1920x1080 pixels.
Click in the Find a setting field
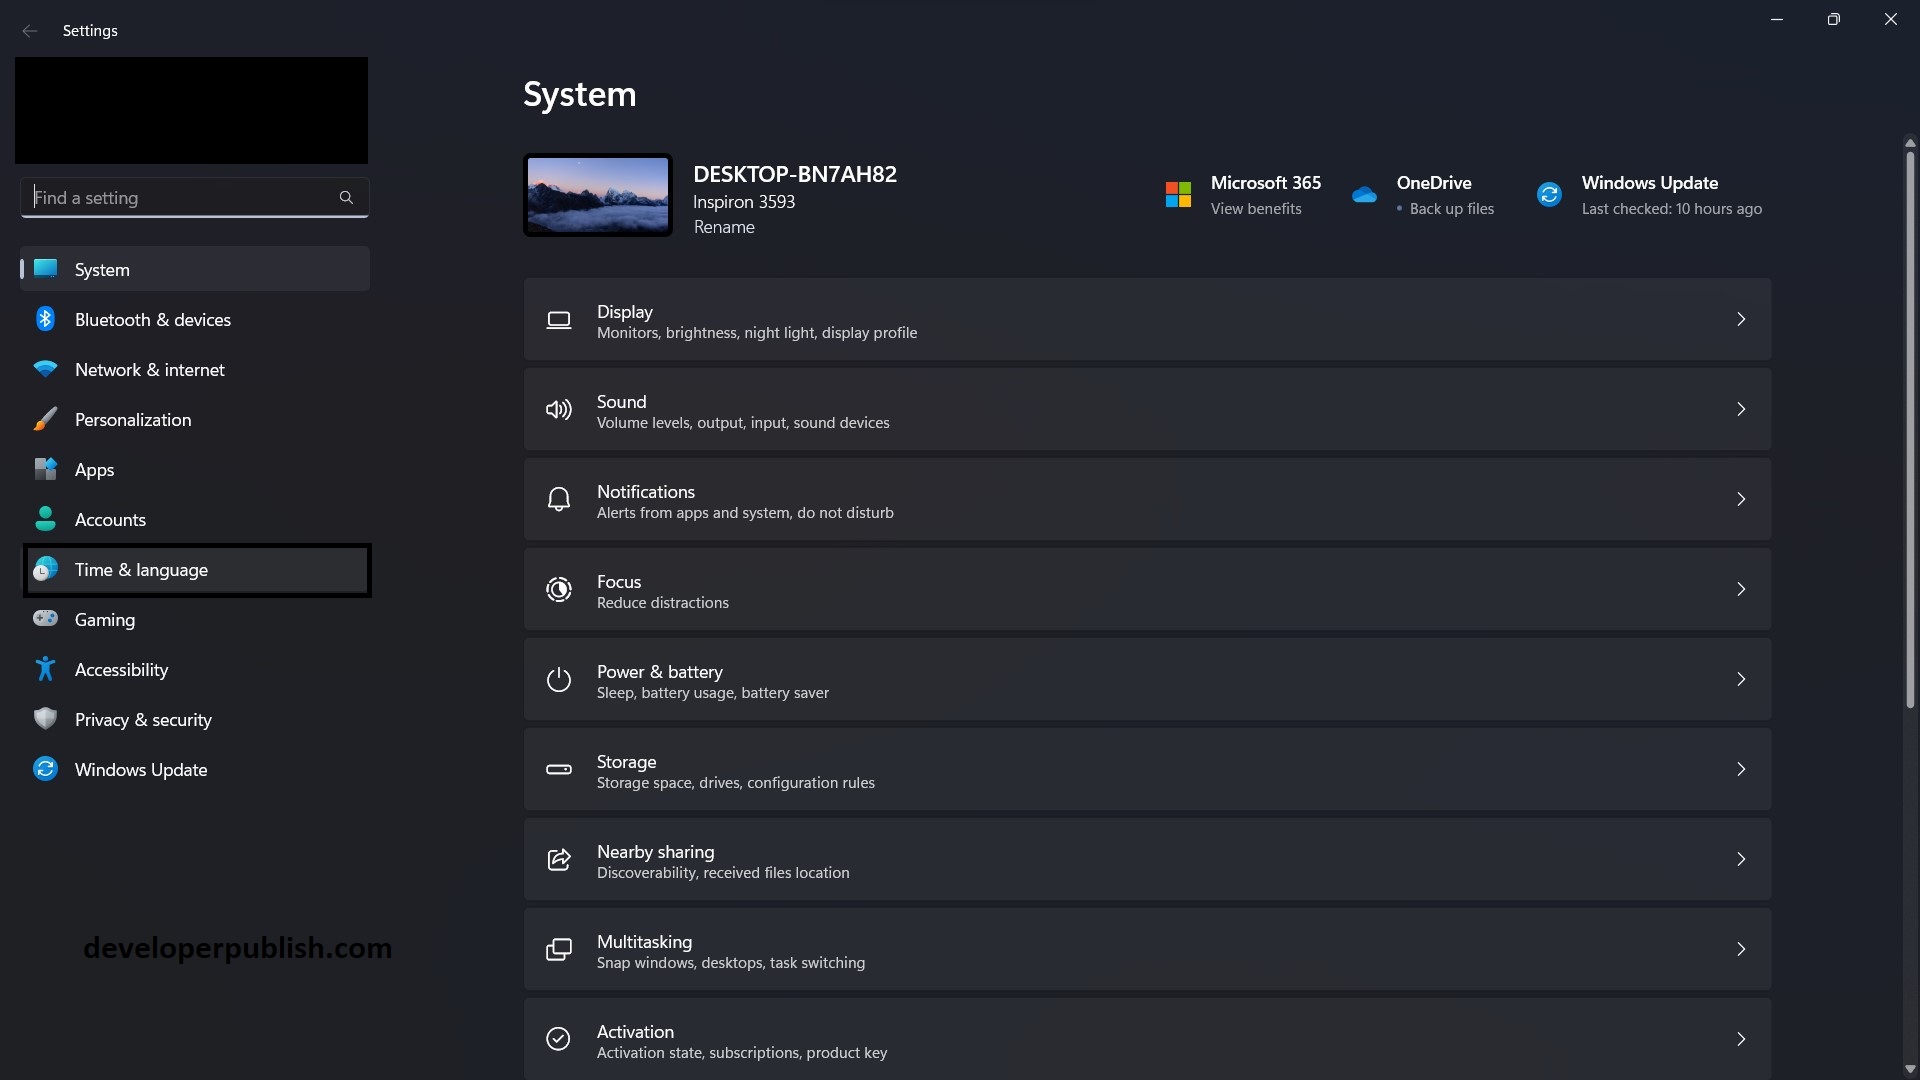(180, 198)
